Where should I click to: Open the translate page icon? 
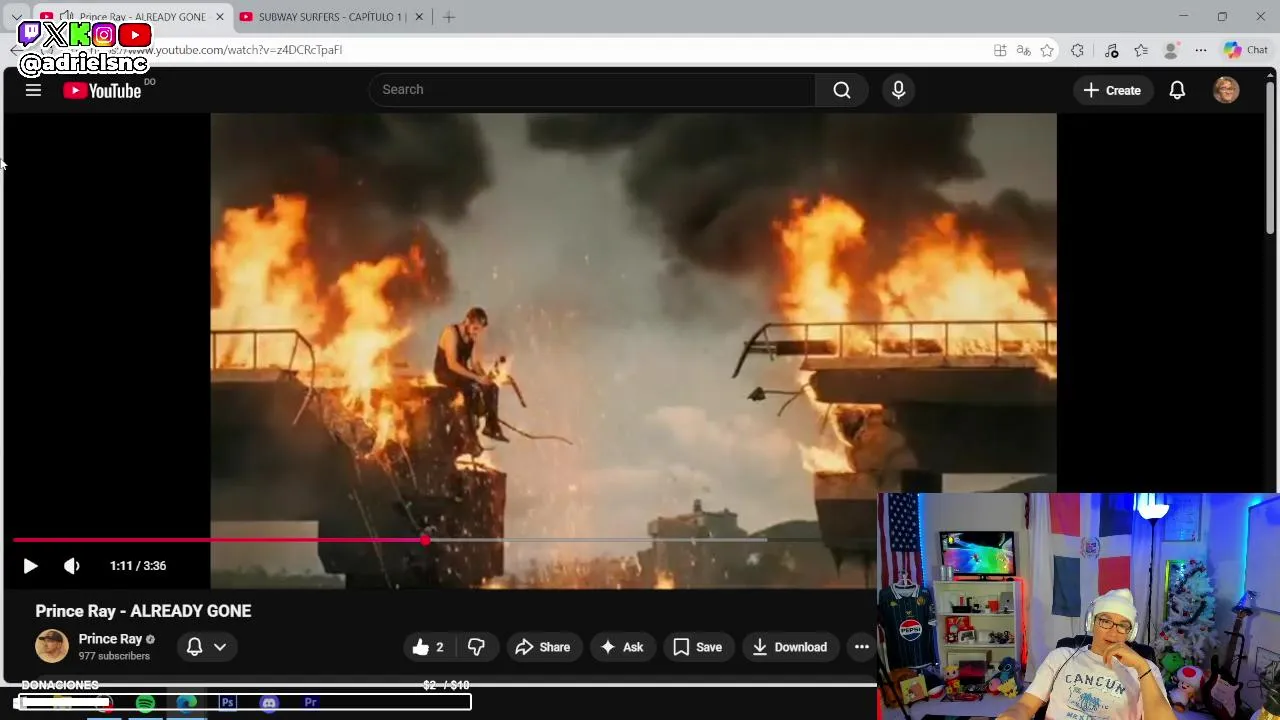[1023, 50]
